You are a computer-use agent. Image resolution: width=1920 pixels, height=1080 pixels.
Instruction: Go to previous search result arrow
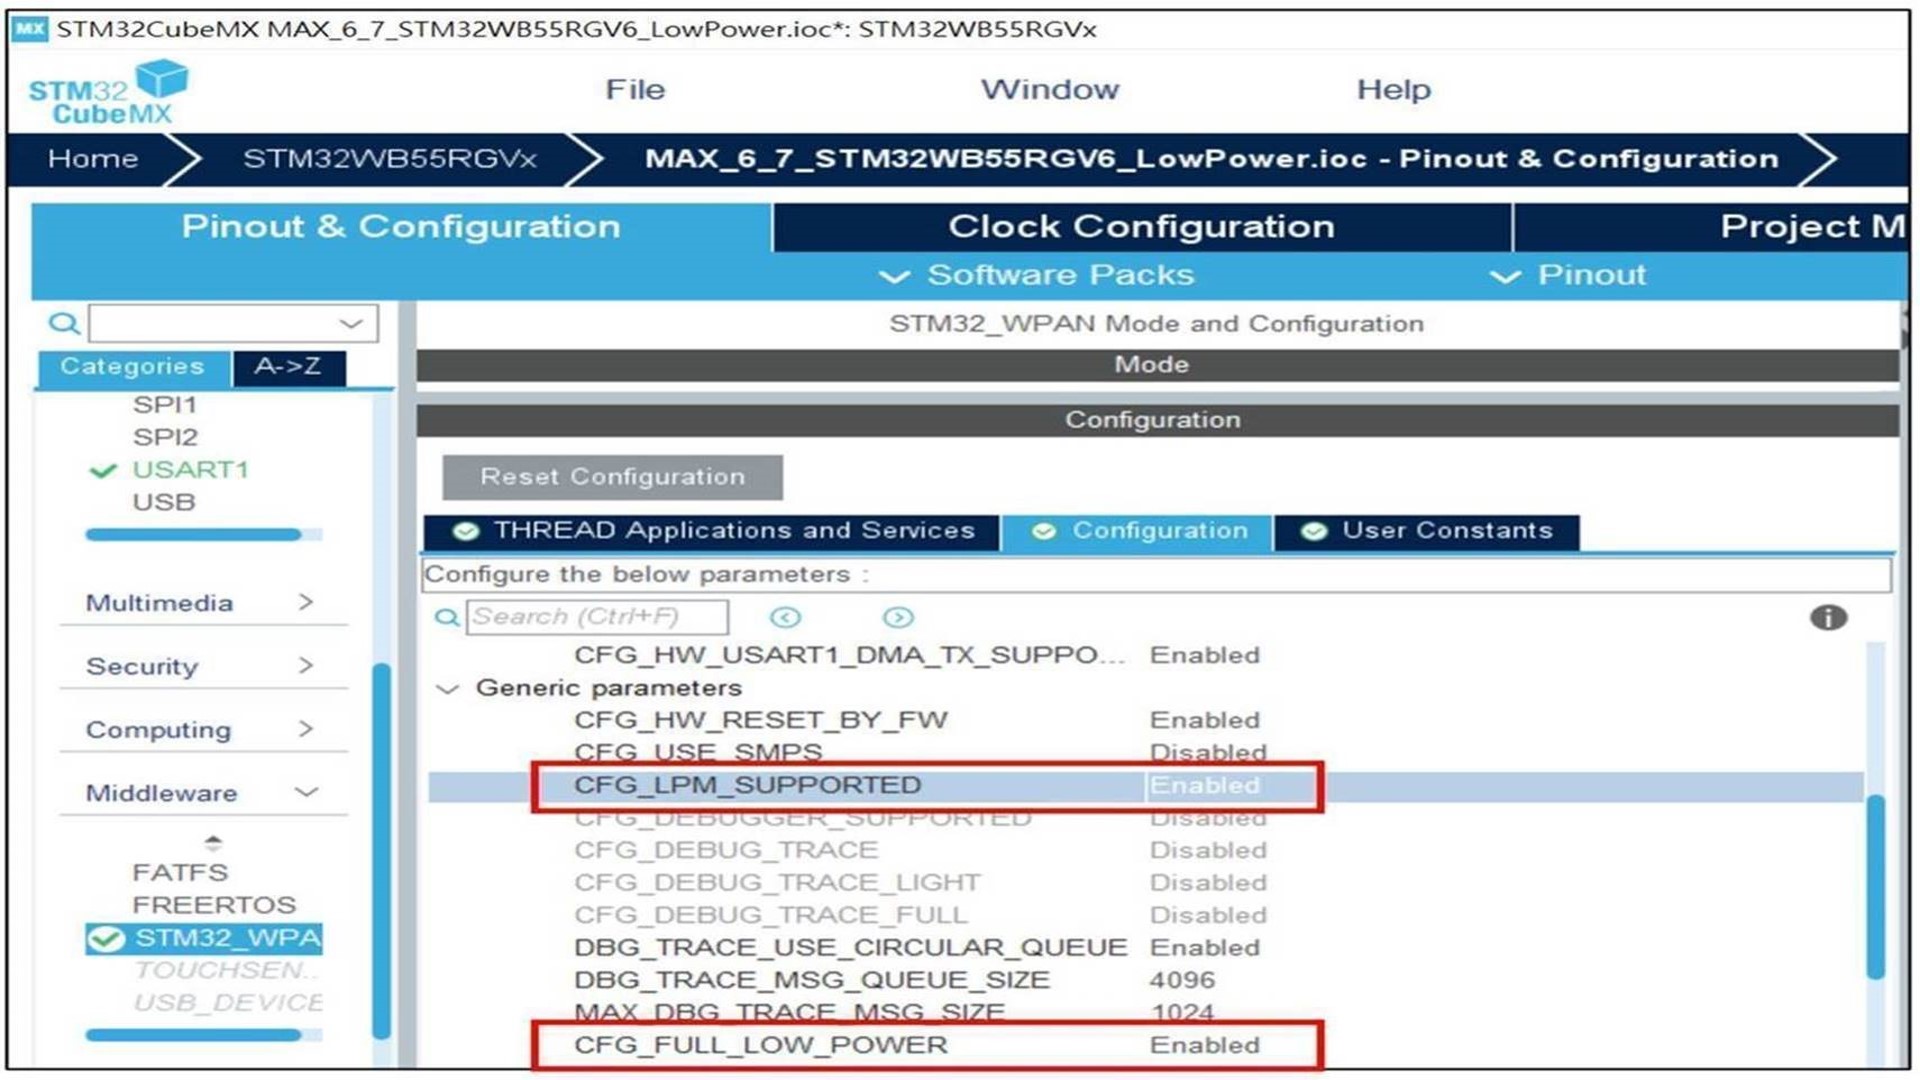[x=785, y=618]
